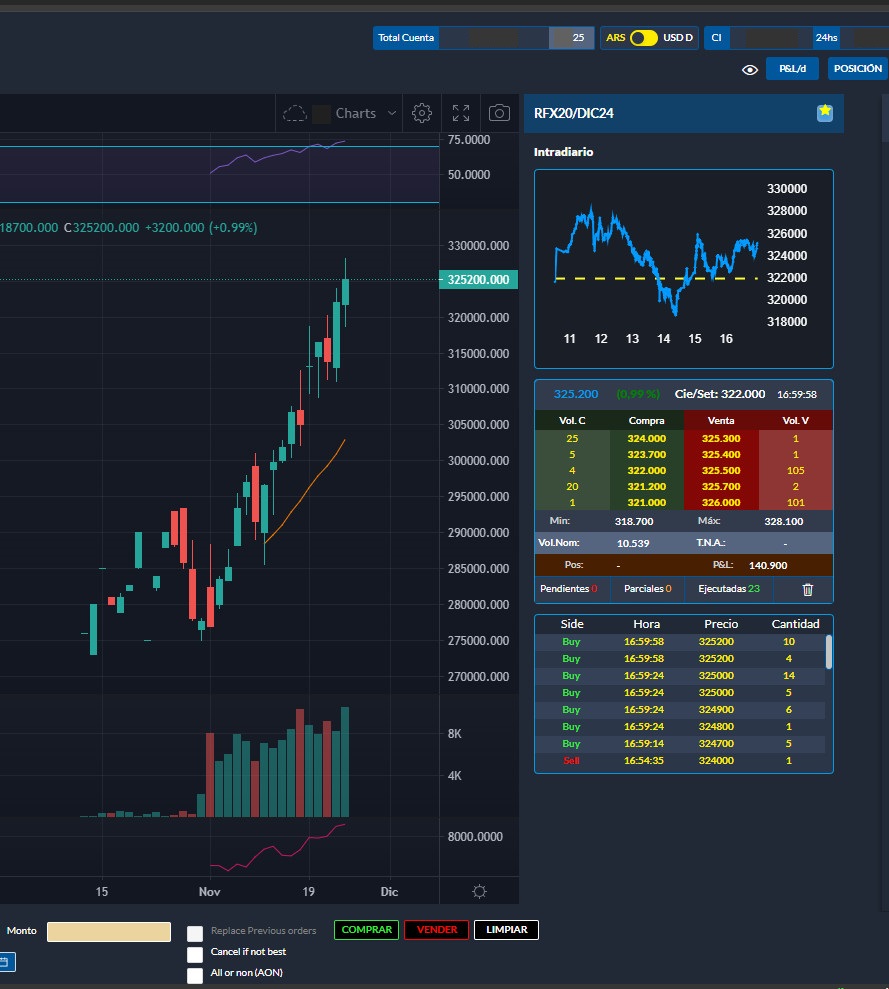Select bid price 321.000 in order book
This screenshot has width=889, height=989.
(x=646, y=503)
